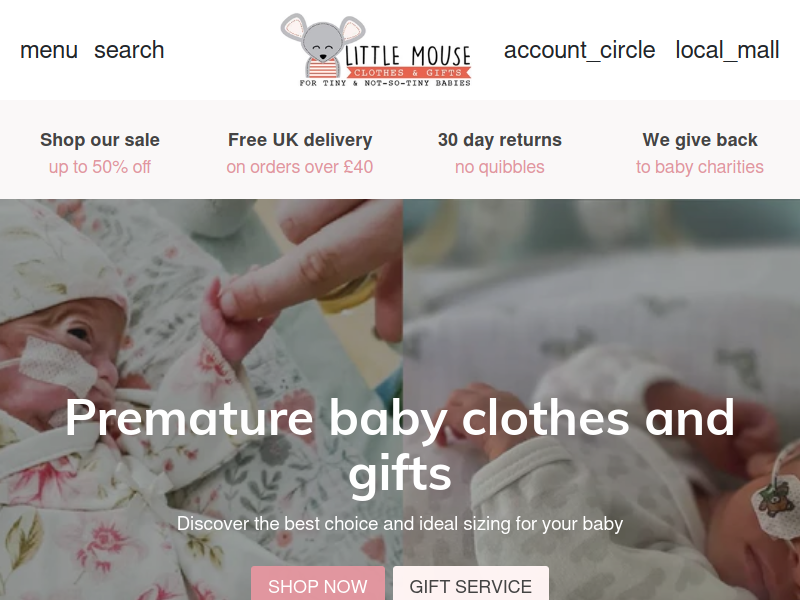Select the We give back heading
Image resolution: width=800 pixels, height=600 pixels.
(700, 140)
